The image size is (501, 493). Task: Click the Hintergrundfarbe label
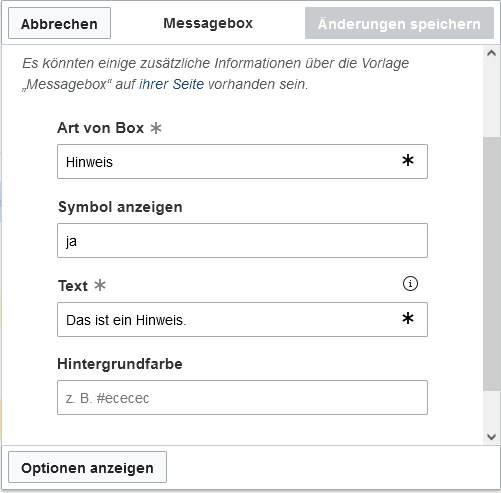(x=120, y=364)
